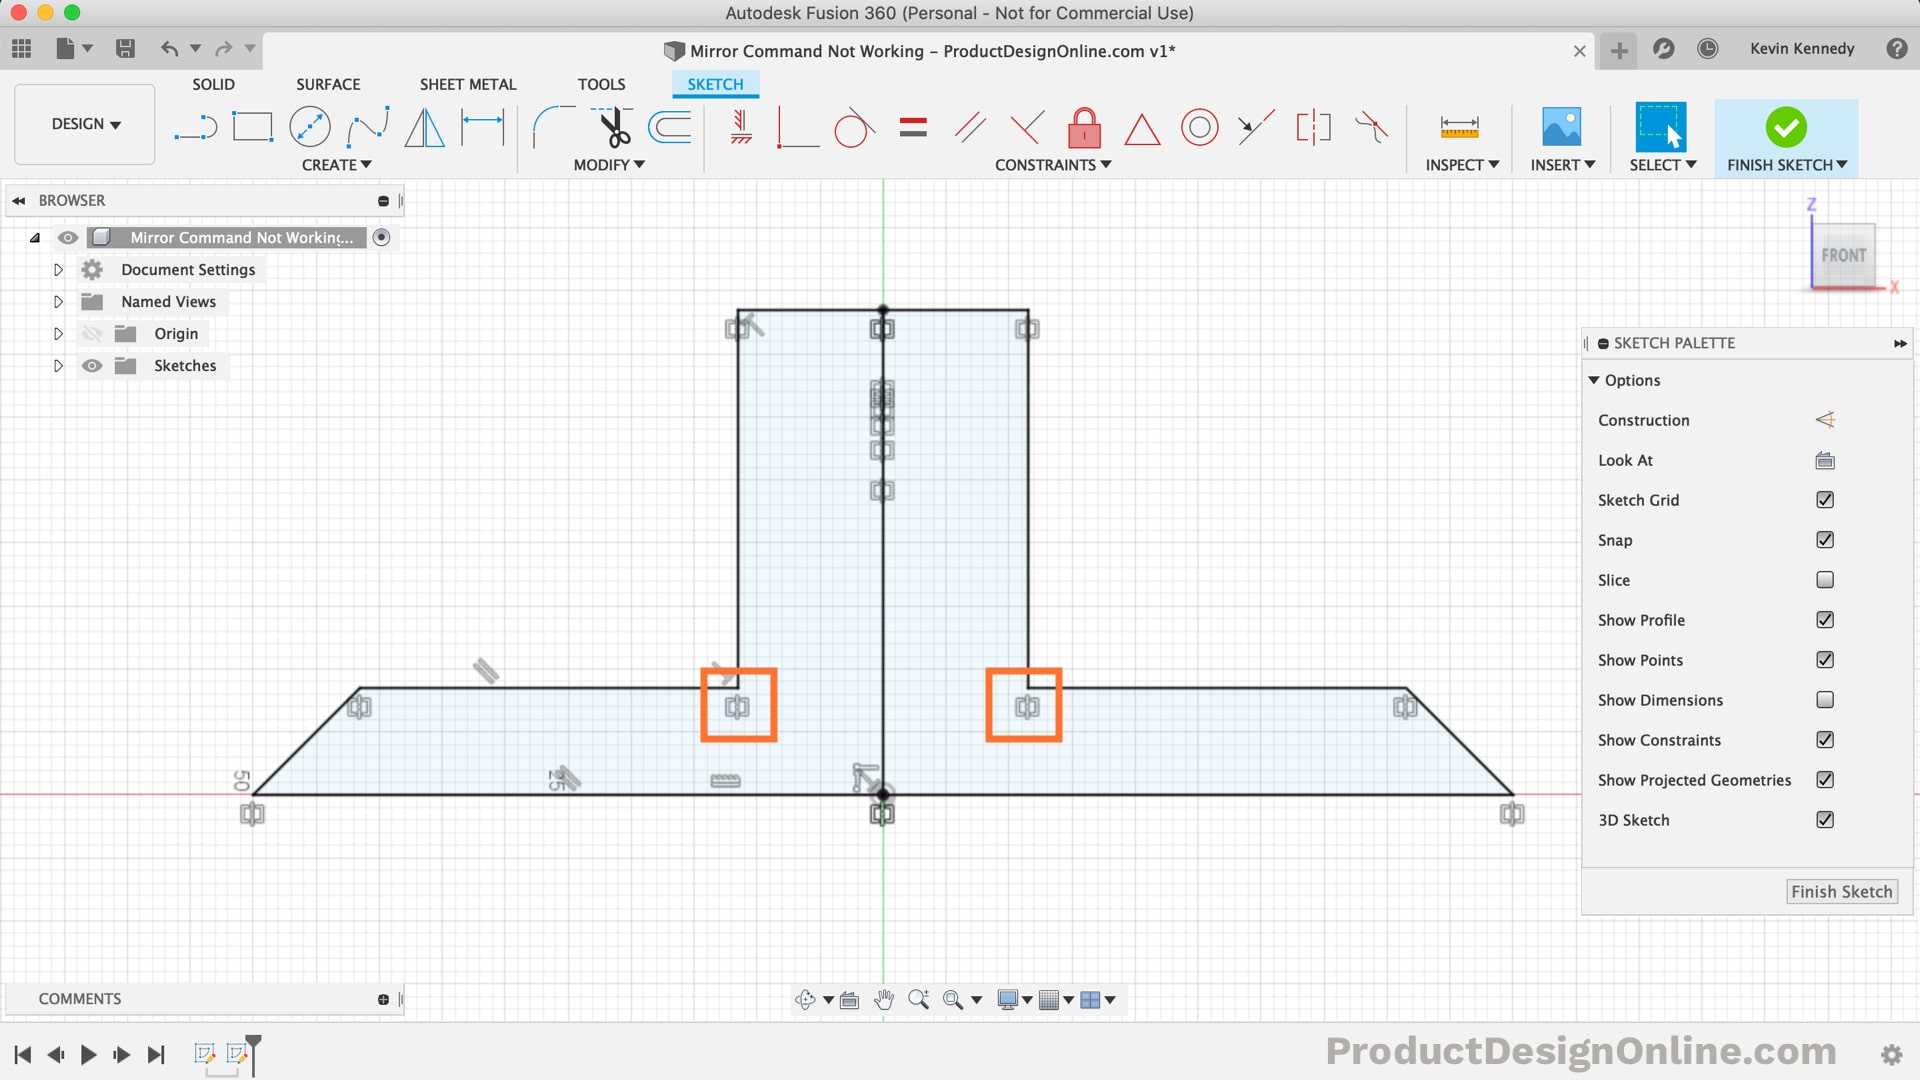Image resolution: width=1920 pixels, height=1080 pixels.
Task: Select the Circle sketch tool
Action: [x=311, y=127]
